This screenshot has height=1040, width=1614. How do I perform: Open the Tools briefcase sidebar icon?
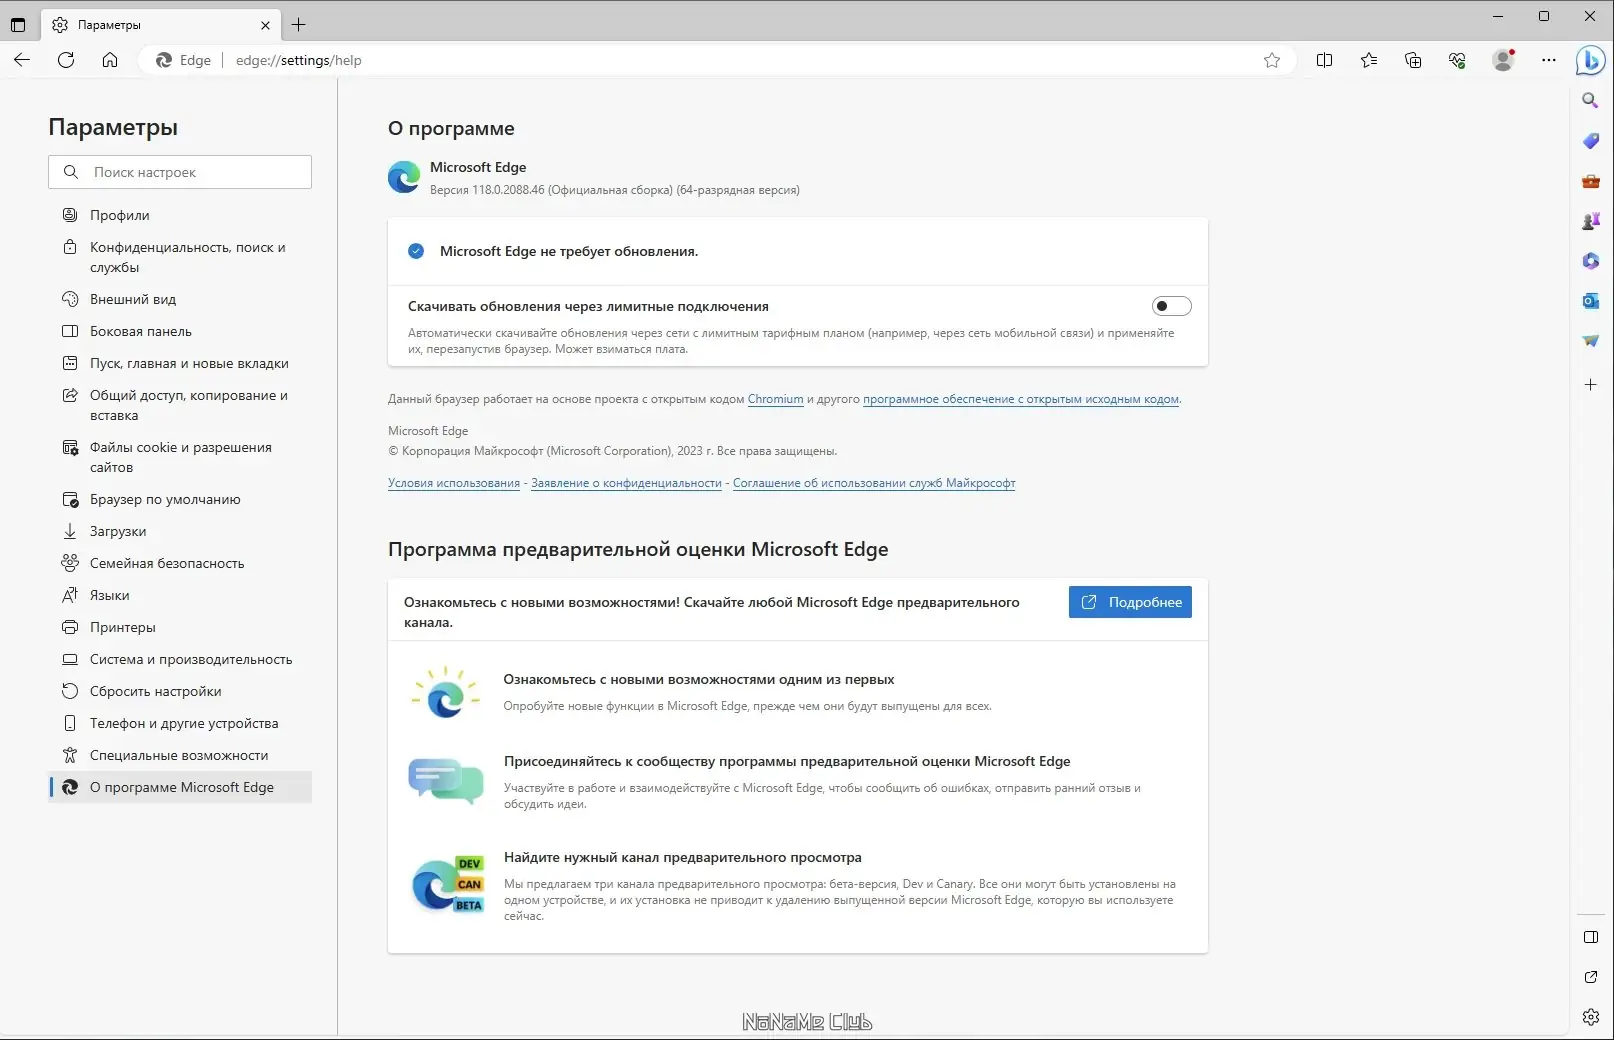pos(1591,181)
